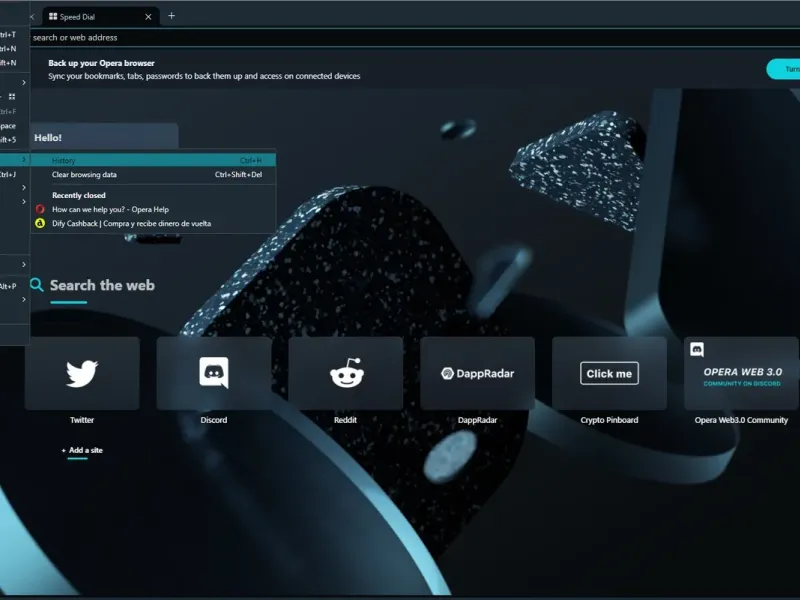Open the Crypto Pinboard tile
Viewport: 800px width, 600px height.
coord(609,373)
